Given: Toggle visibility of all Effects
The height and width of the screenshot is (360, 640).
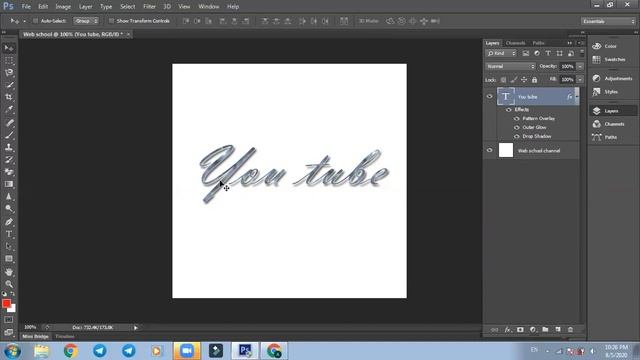Looking at the screenshot, I should tap(509, 110).
